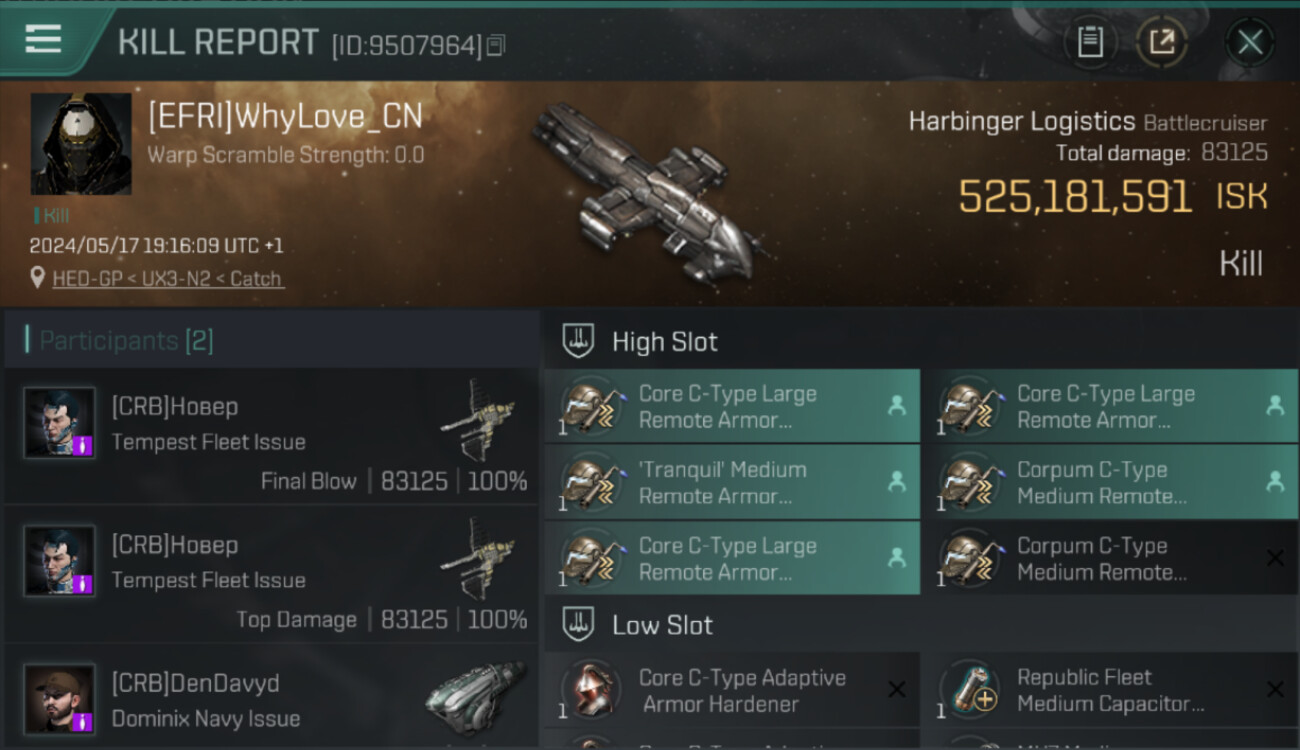Share the kill report externally

[x=1161, y=42]
